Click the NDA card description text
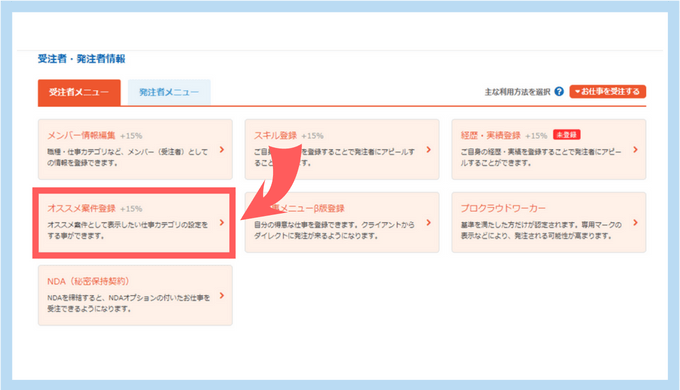 128,303
